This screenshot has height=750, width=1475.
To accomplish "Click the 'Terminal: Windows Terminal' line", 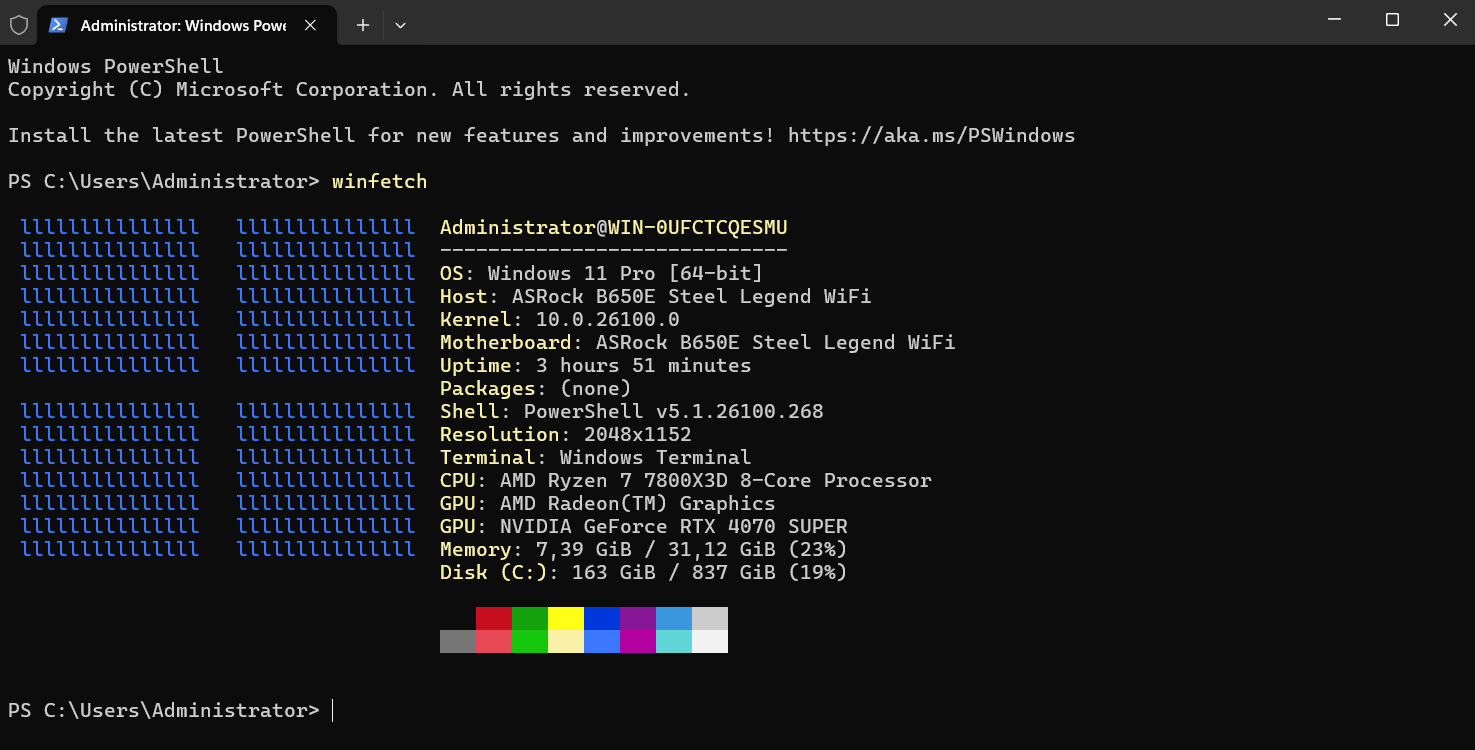I will (595, 457).
